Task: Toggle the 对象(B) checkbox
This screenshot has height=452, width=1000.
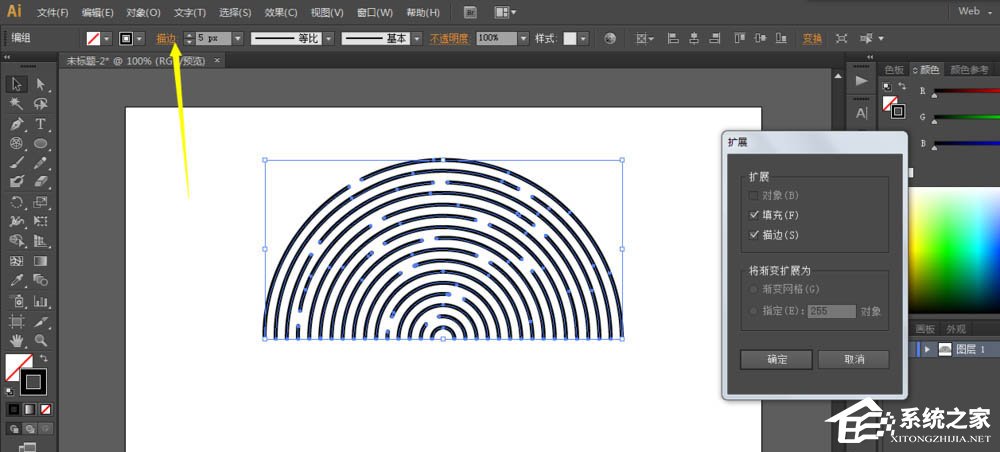Action: 755,195
